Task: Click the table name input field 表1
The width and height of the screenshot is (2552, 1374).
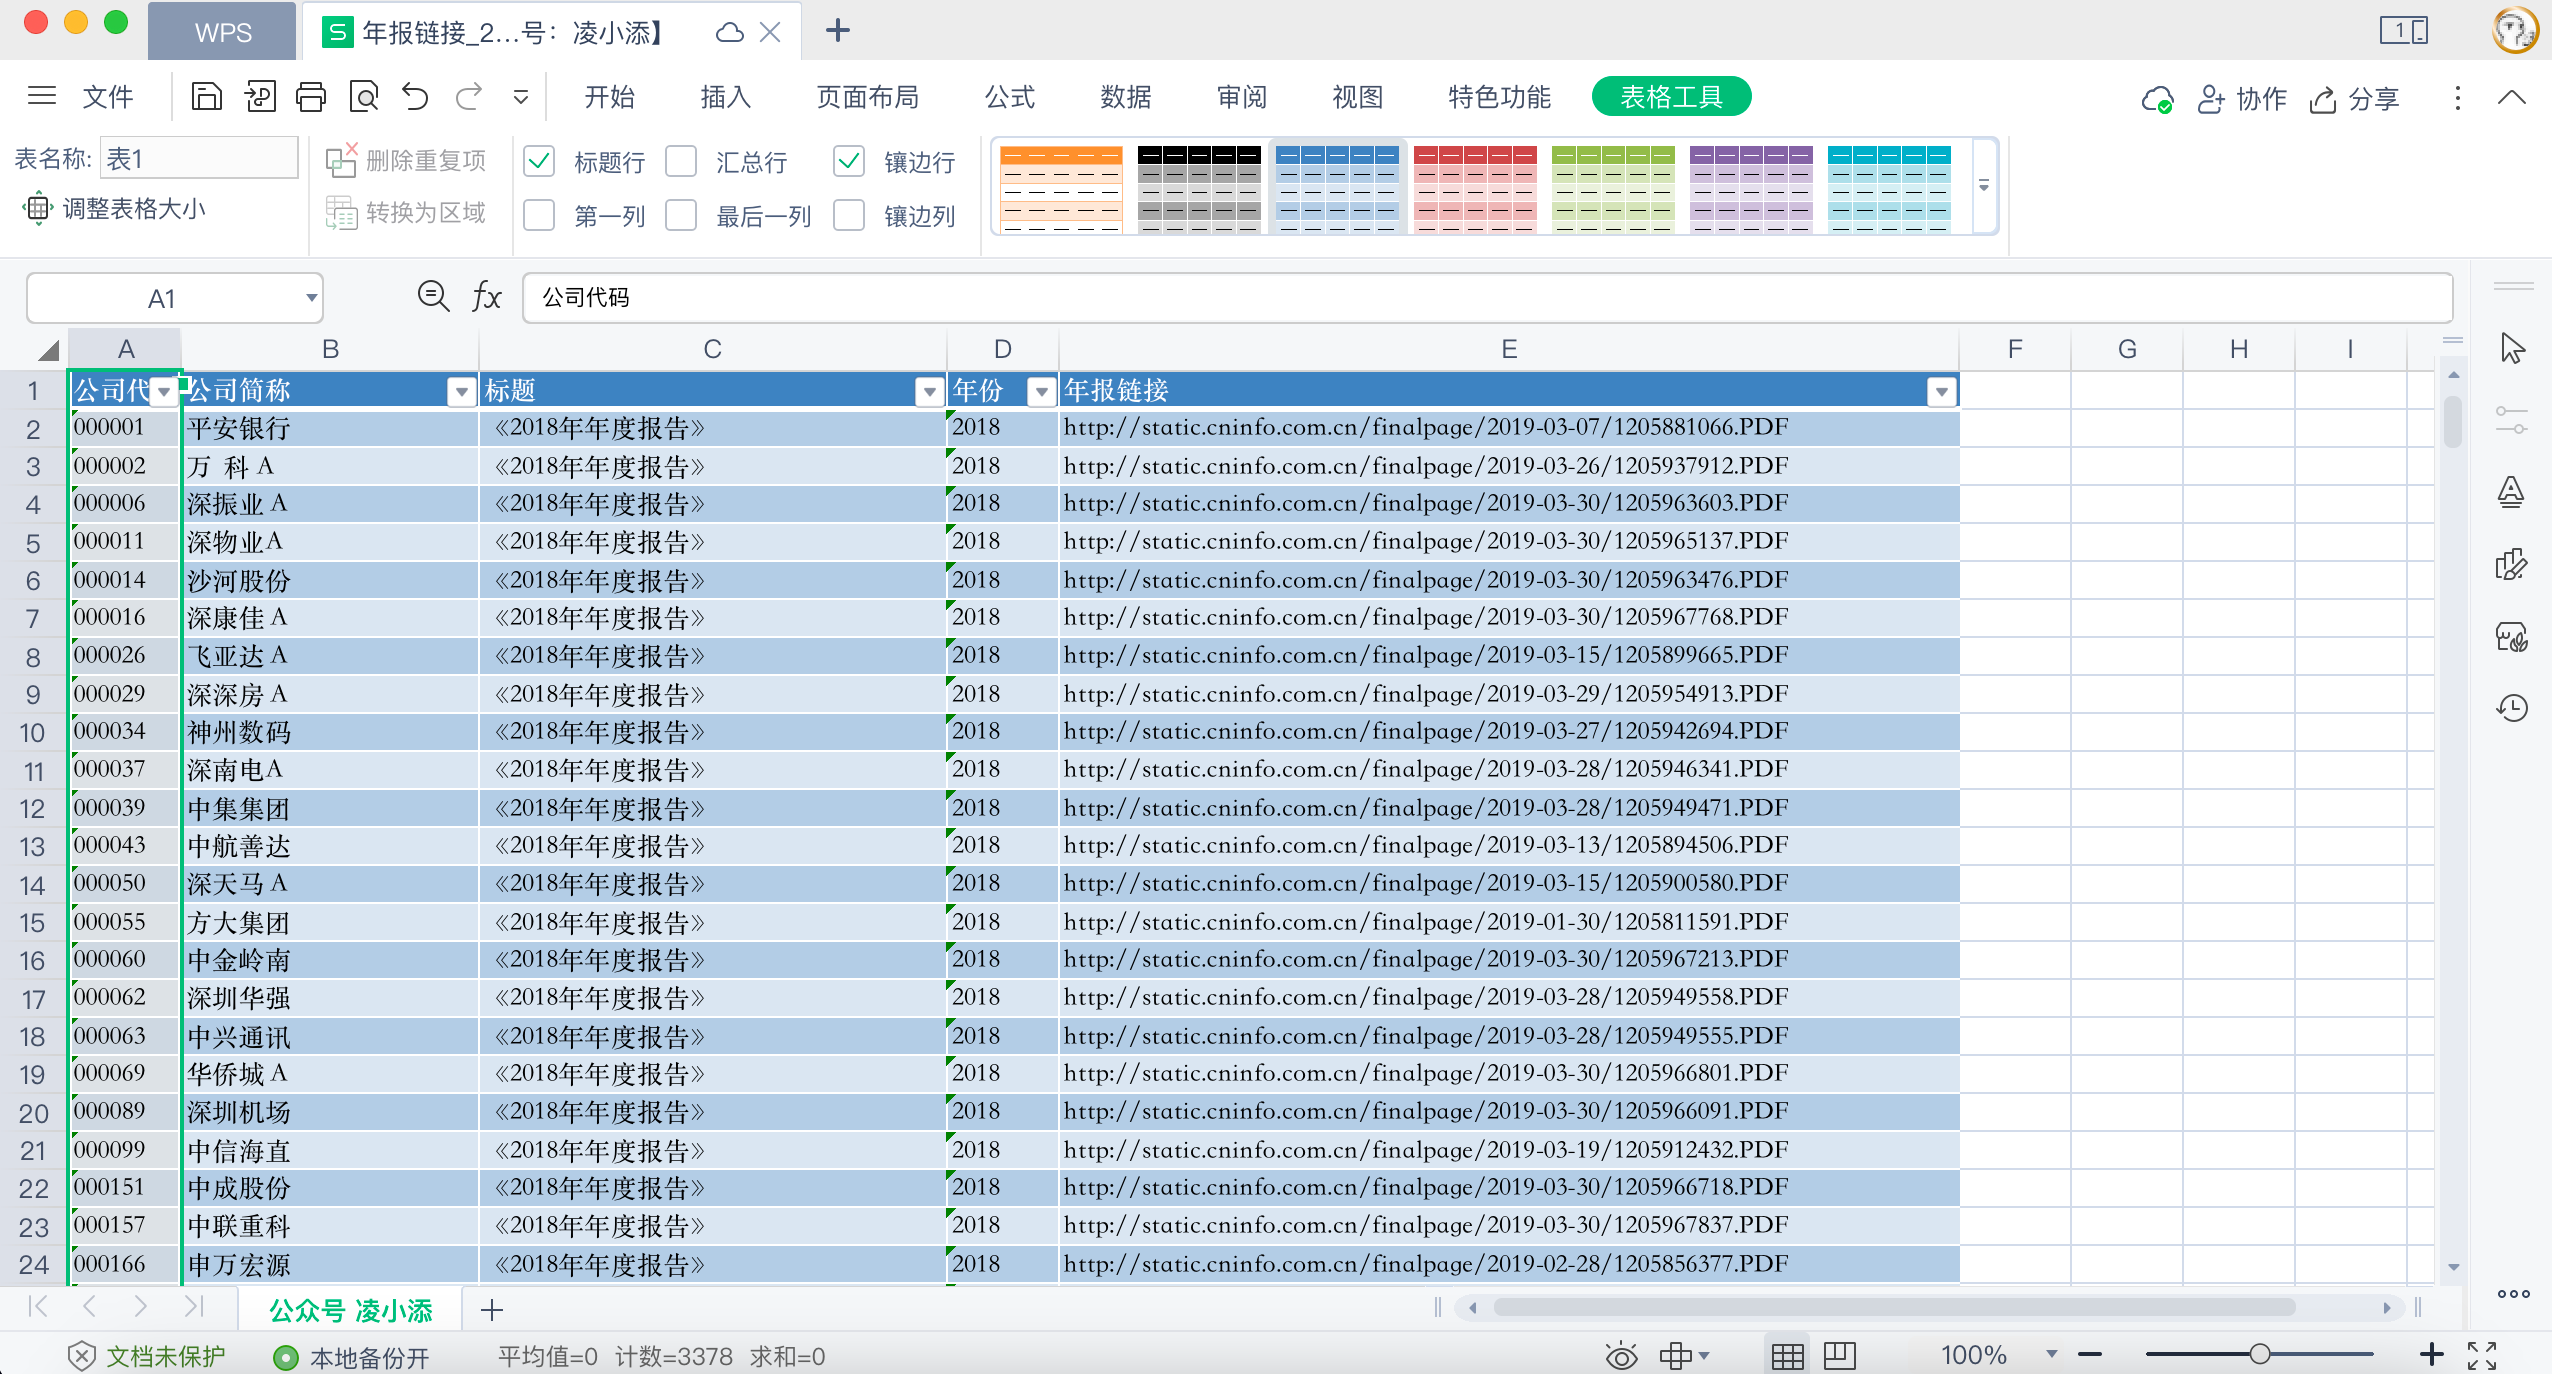Action: click(x=199, y=158)
